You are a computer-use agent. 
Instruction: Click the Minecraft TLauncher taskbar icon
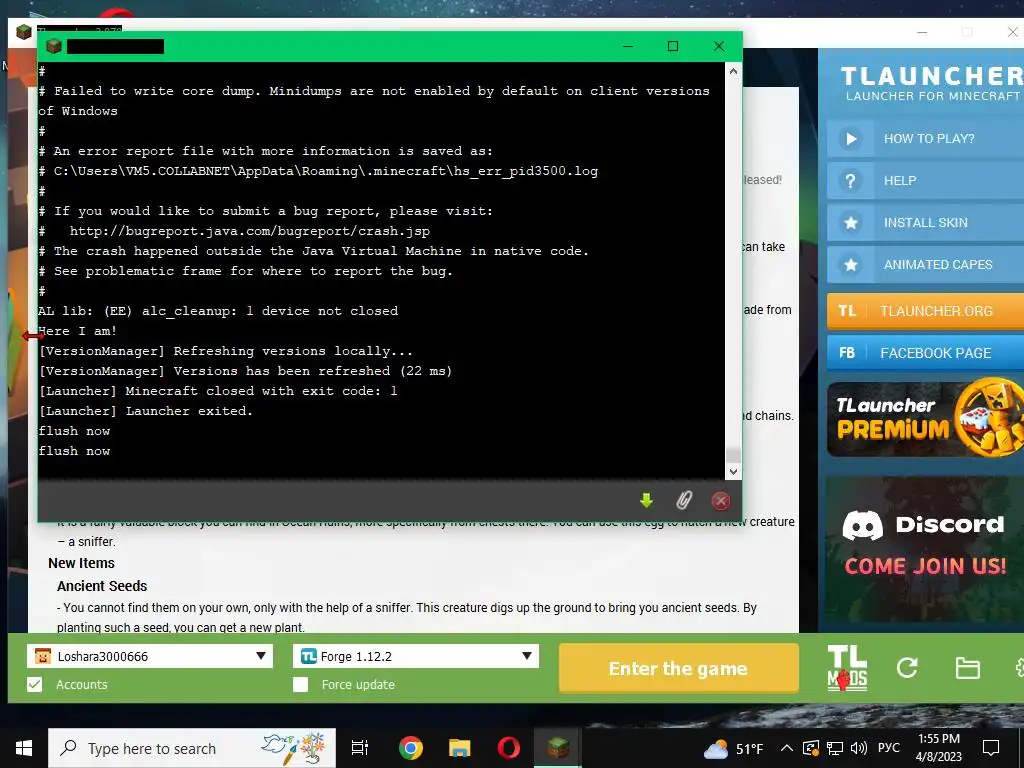pyautogui.click(x=558, y=747)
